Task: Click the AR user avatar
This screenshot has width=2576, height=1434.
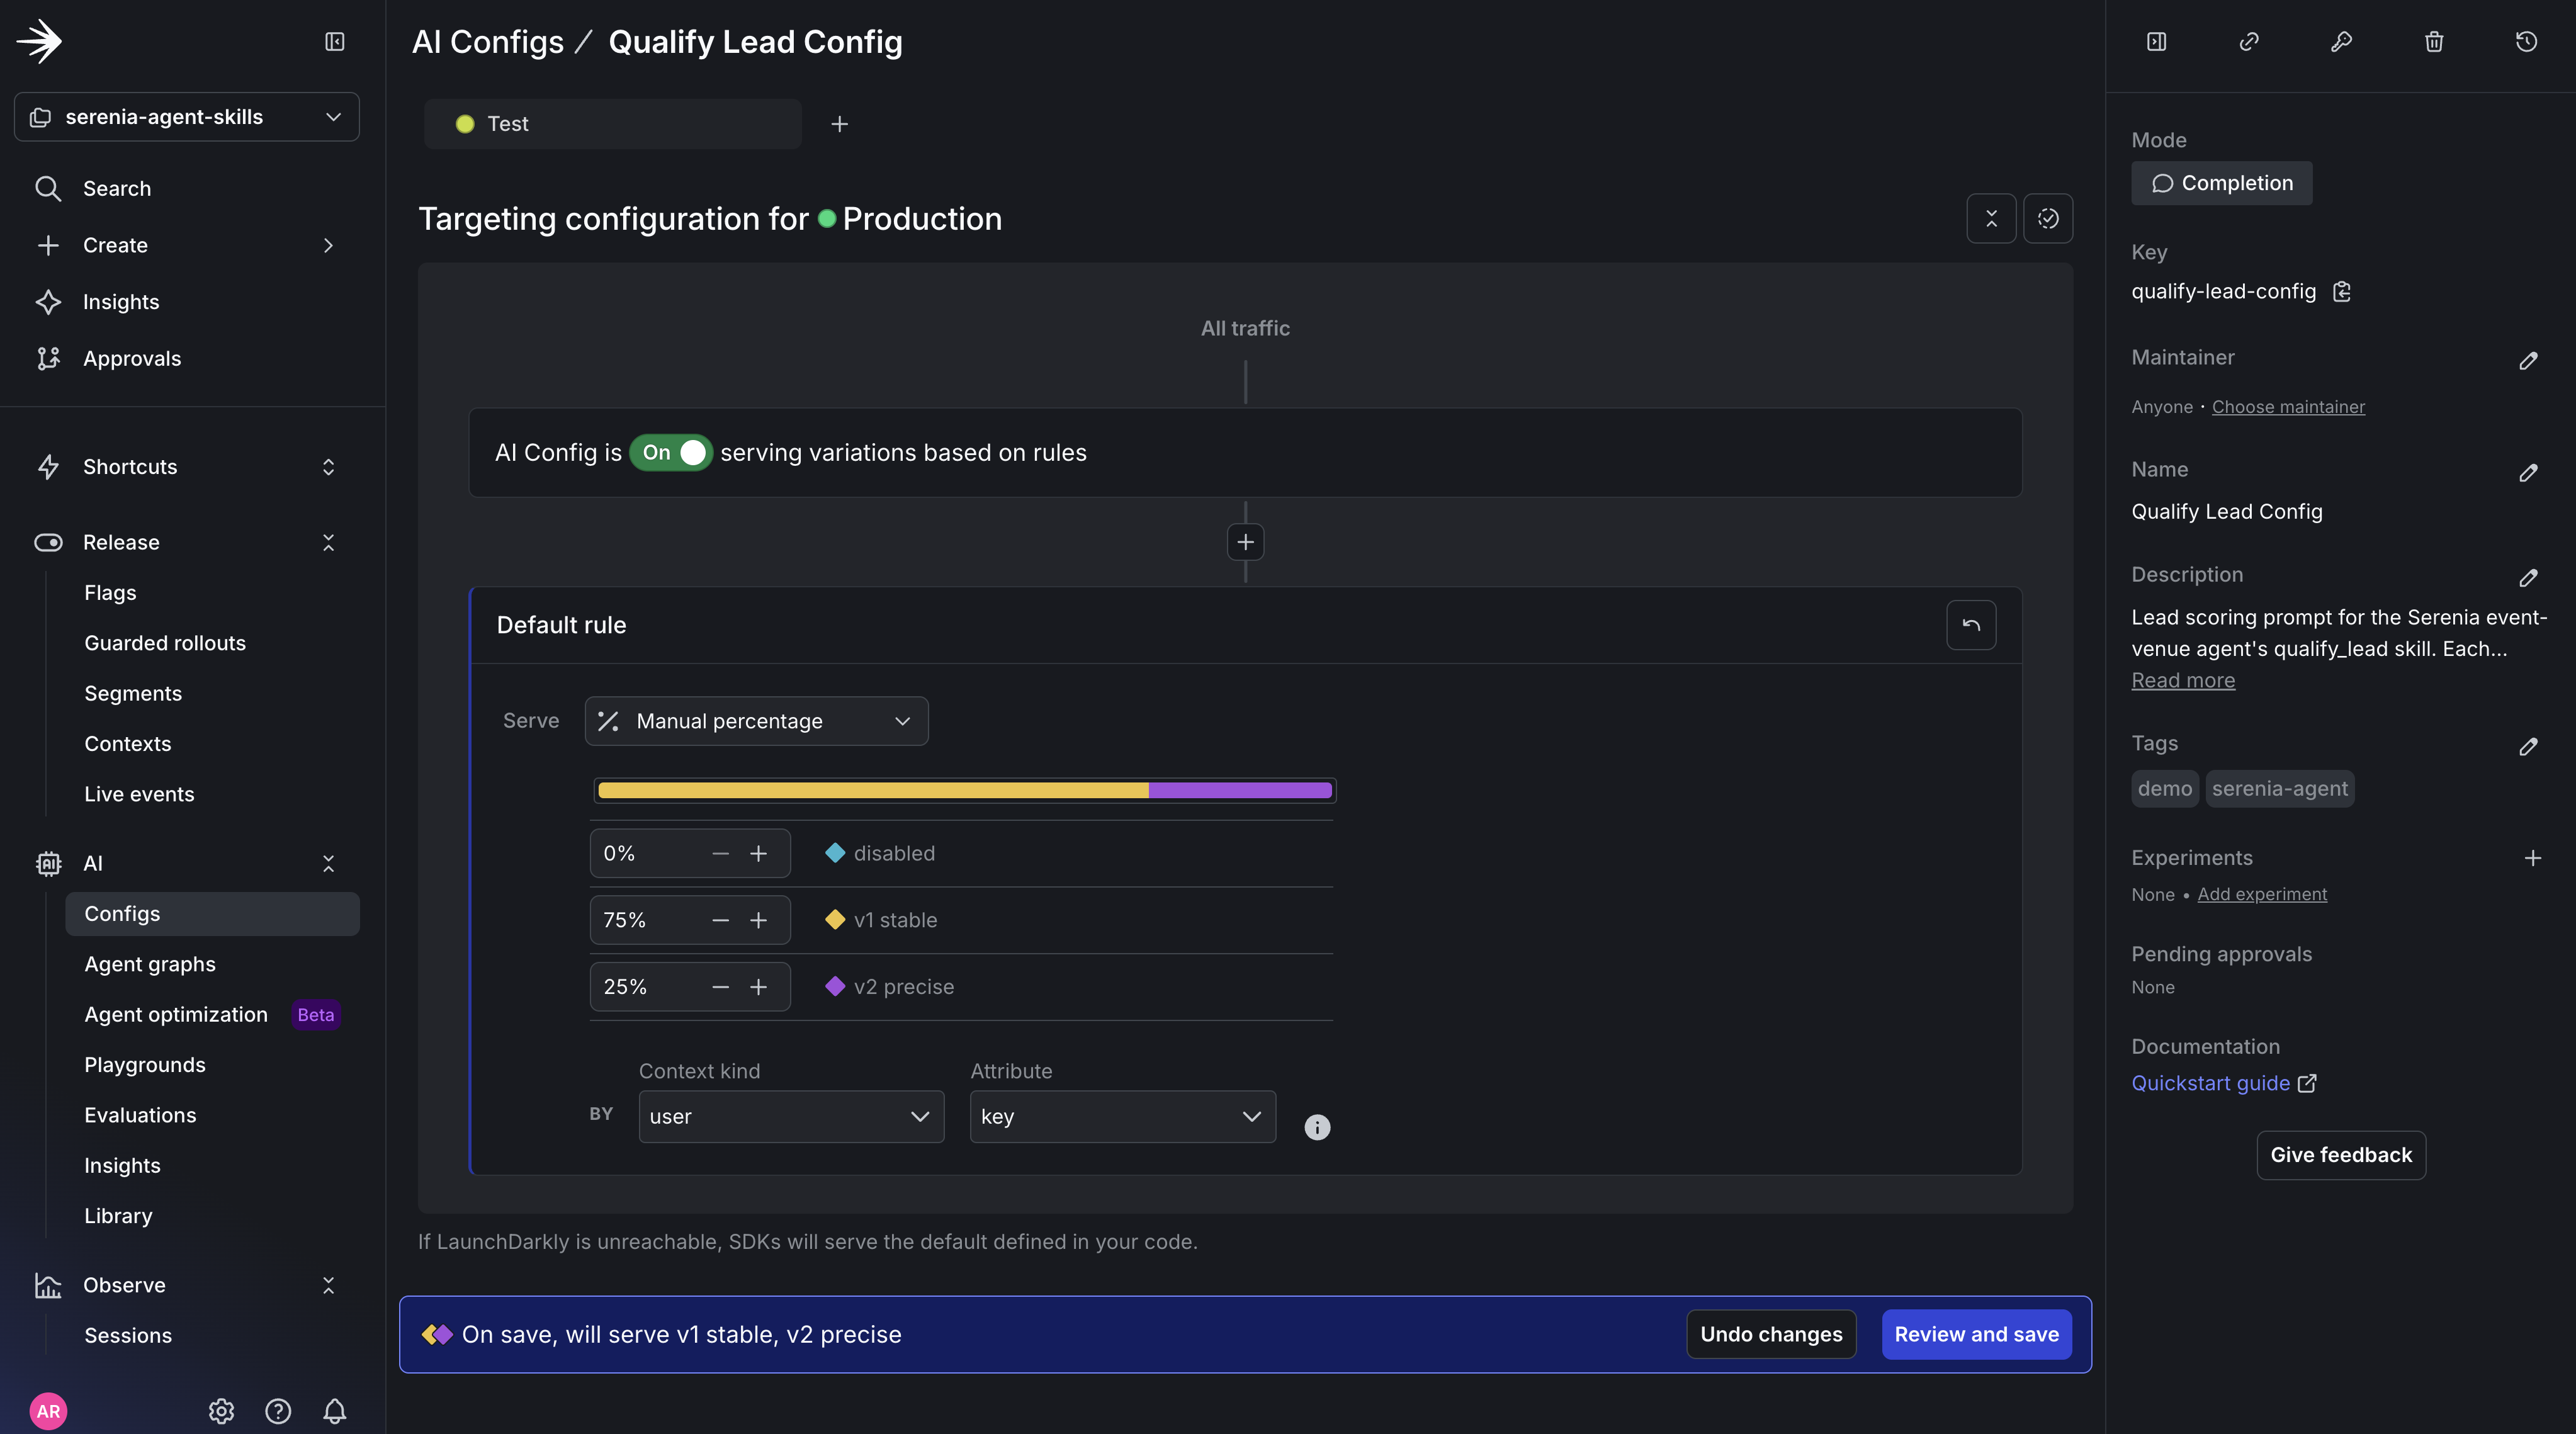Action: click(x=48, y=1411)
